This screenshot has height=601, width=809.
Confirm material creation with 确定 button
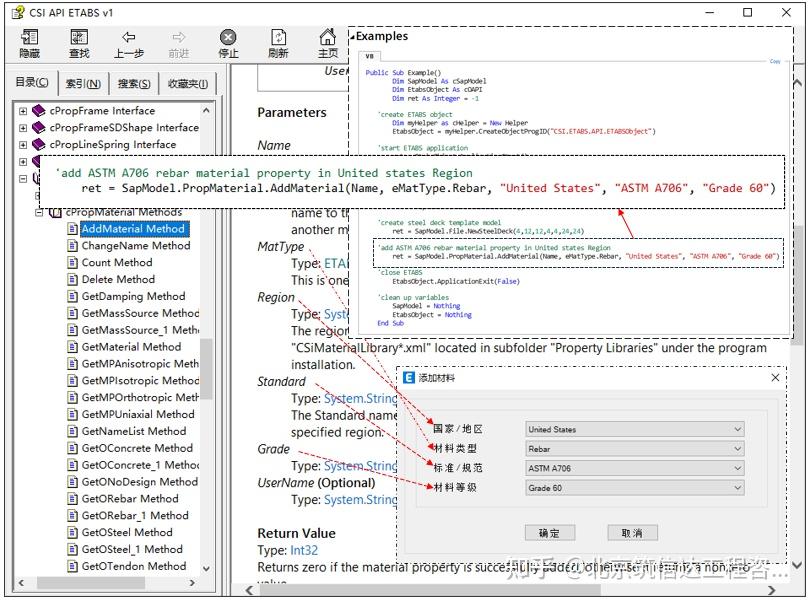(x=549, y=533)
